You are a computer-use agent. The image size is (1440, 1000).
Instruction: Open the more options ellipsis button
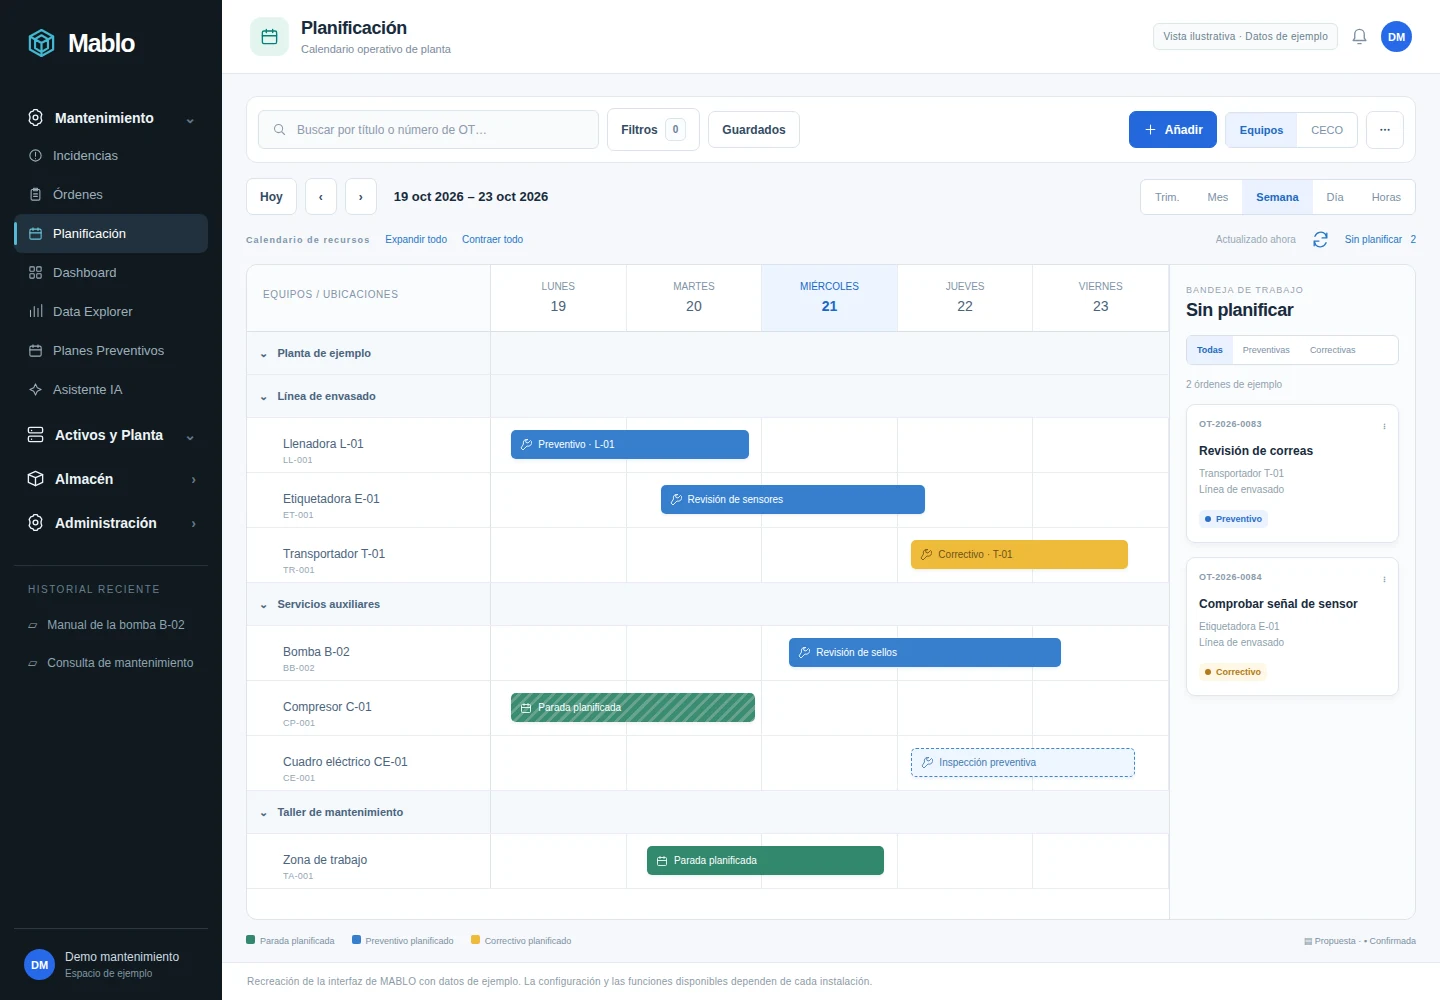pos(1385,130)
